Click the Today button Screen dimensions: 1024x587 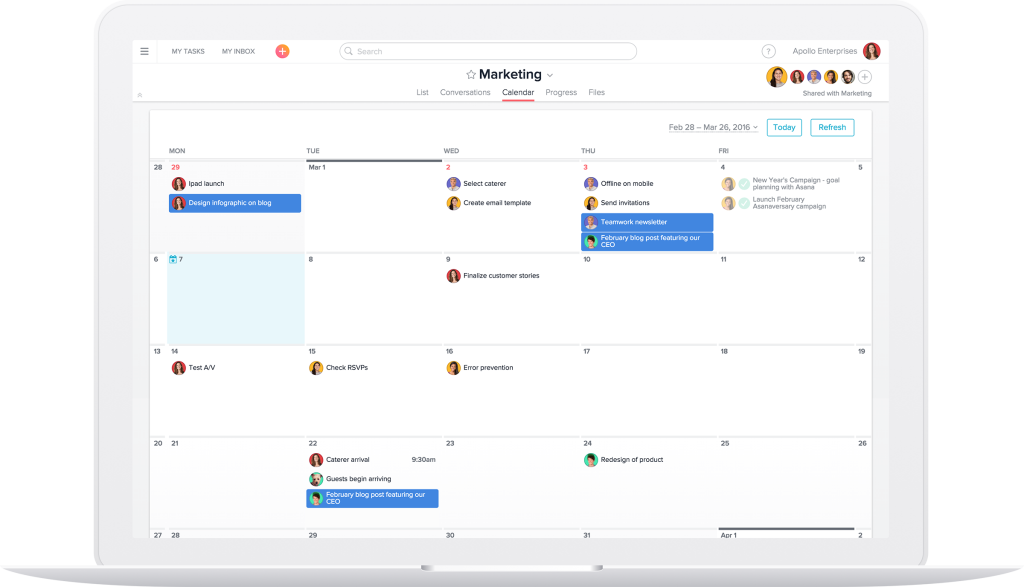point(784,127)
